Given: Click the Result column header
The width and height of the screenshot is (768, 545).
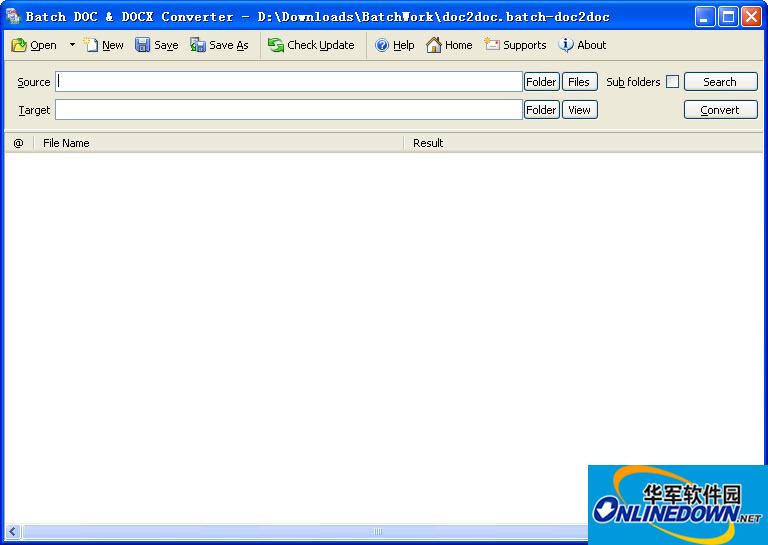Looking at the screenshot, I should pos(583,143).
